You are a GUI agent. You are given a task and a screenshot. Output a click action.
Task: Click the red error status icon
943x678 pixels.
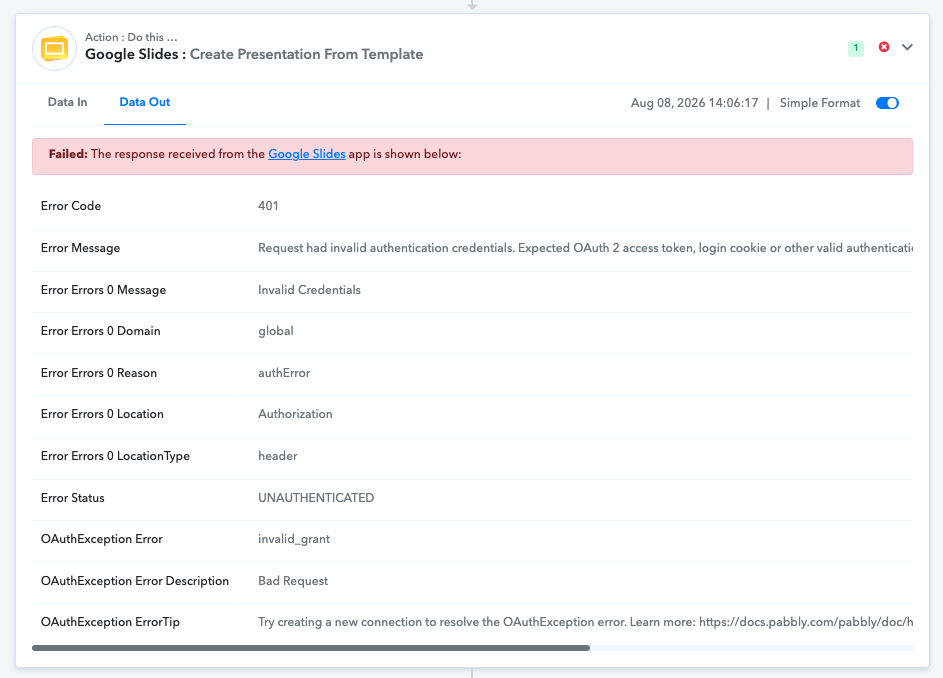883,47
